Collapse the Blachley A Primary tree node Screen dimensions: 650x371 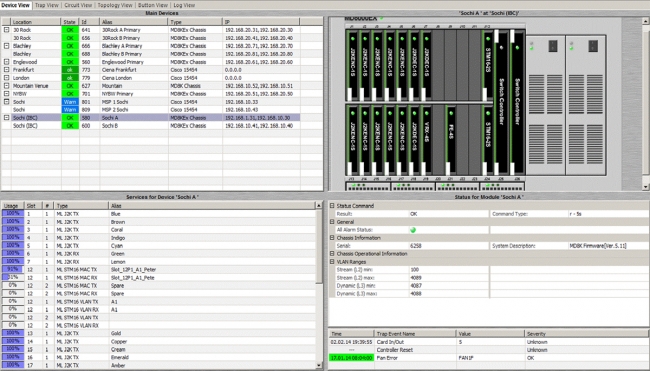click(6, 46)
